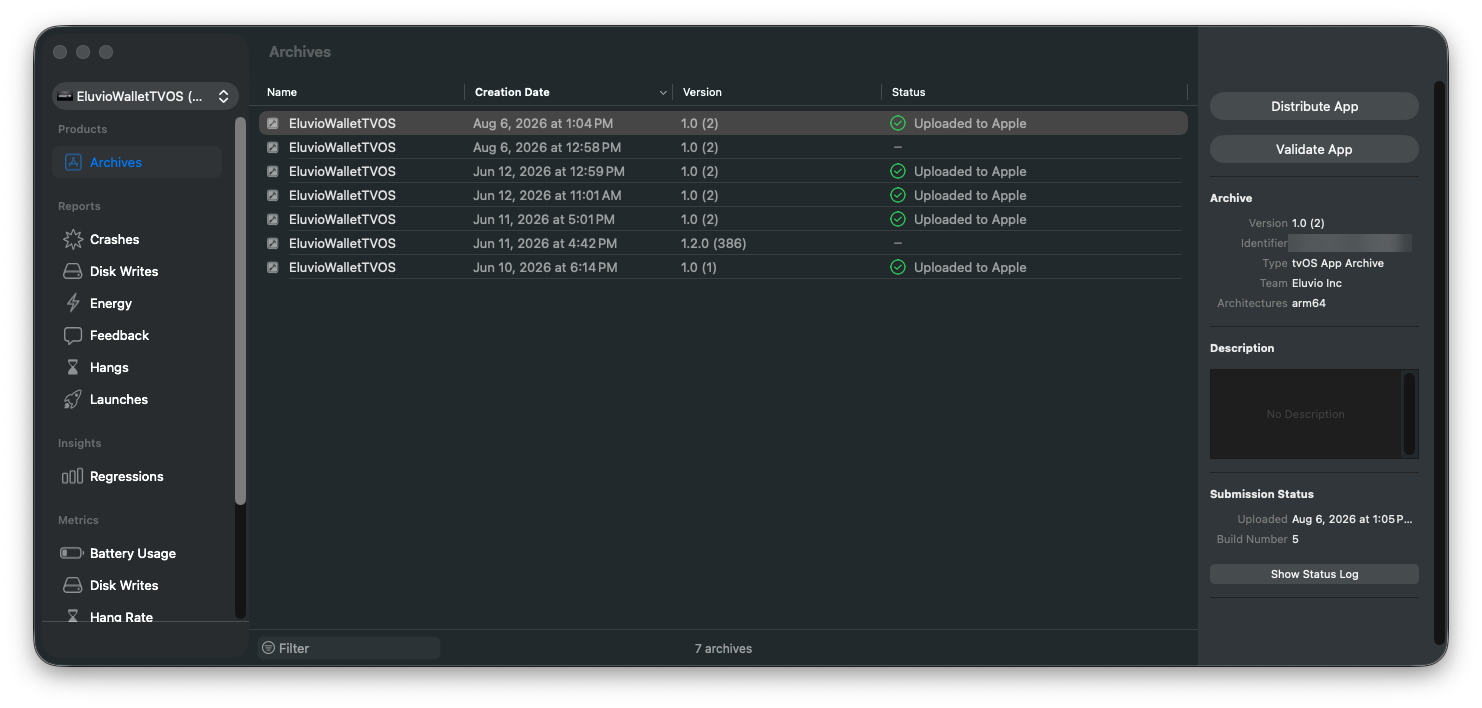Viewport: 1482px width, 708px height.
Task: Click the Launches rocket icon
Action: tap(72, 399)
